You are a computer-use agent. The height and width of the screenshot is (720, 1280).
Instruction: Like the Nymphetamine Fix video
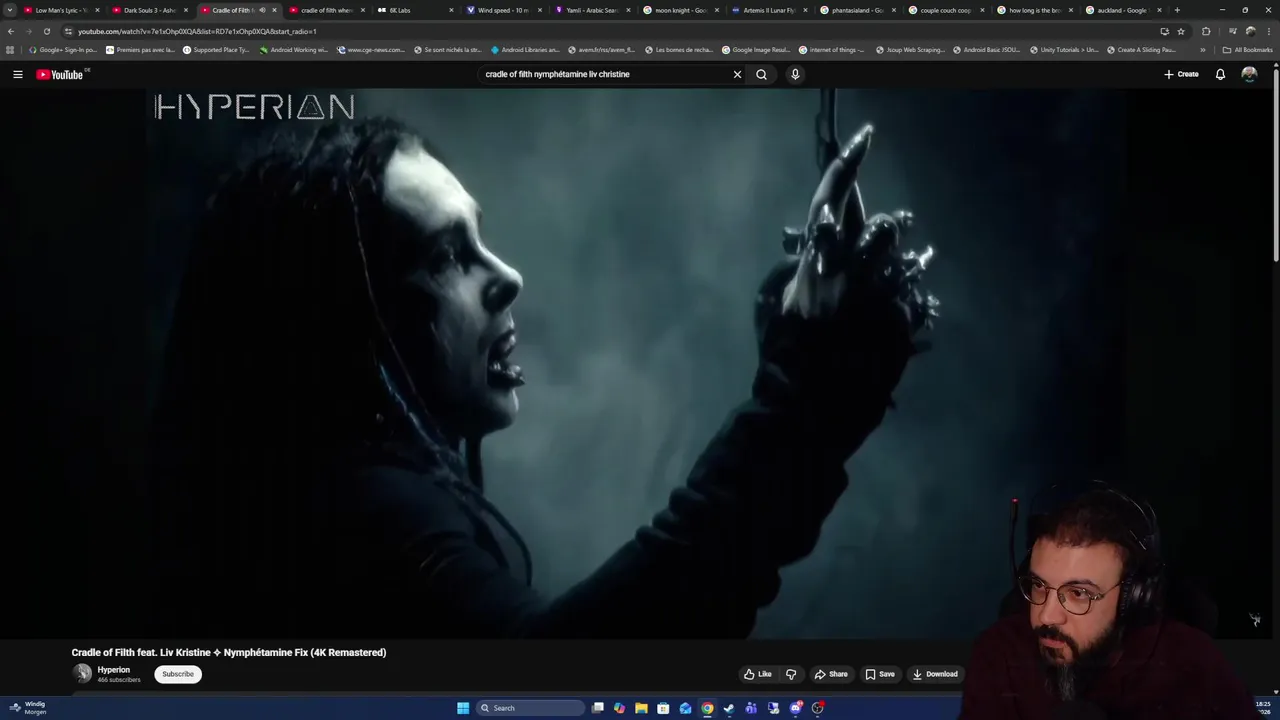[758, 674]
